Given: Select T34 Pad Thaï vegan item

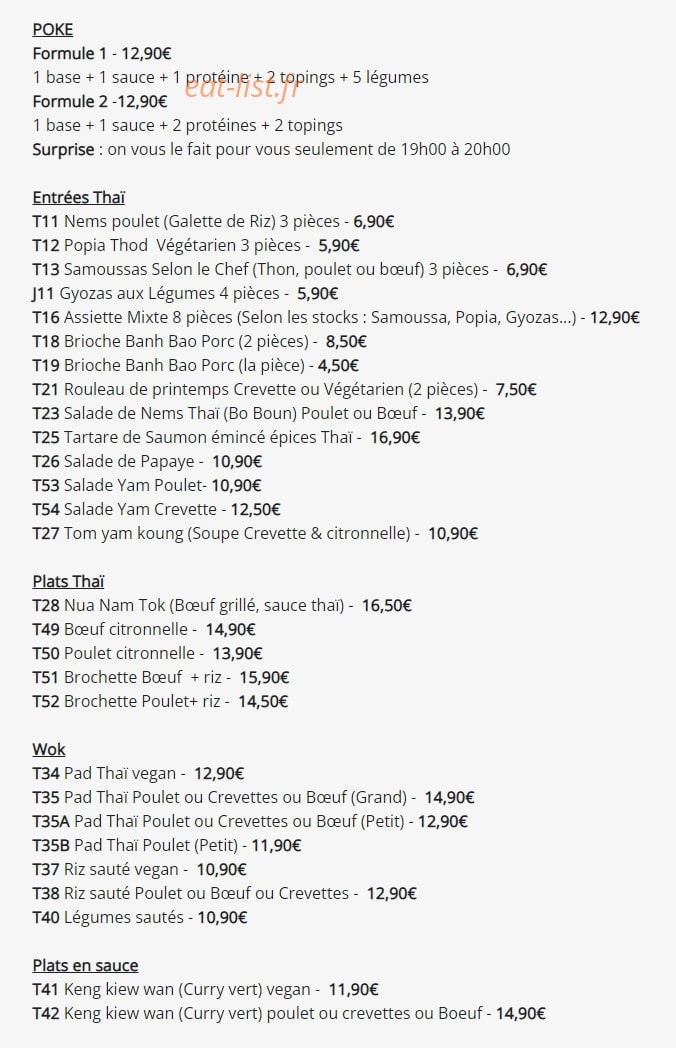Looking at the screenshot, I should pos(138,774).
